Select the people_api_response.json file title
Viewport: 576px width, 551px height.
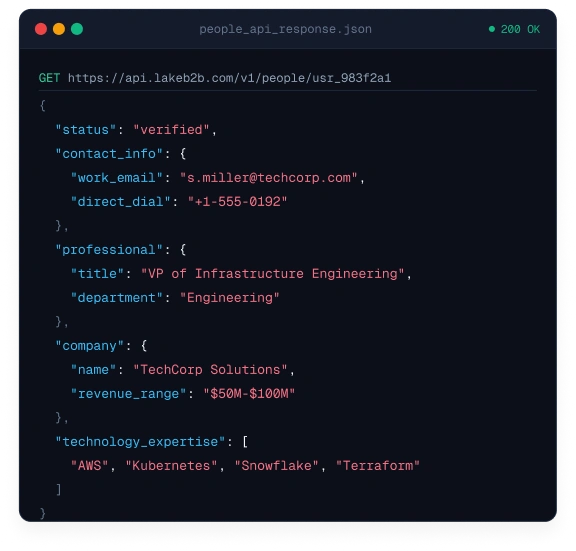[x=285, y=29]
